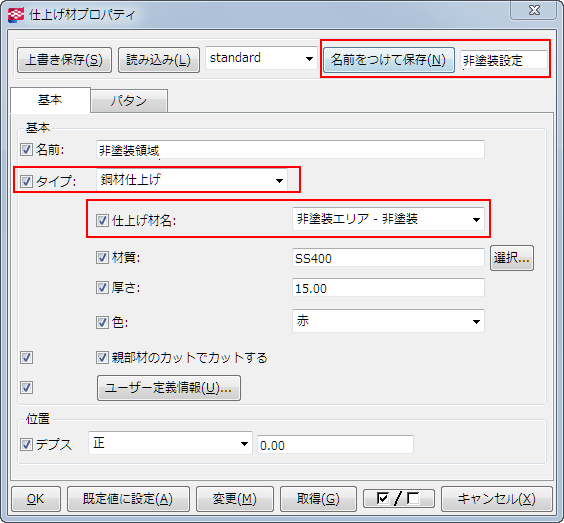564x523 pixels.
Task: Click the 変更(M) button
Action: tap(235, 499)
